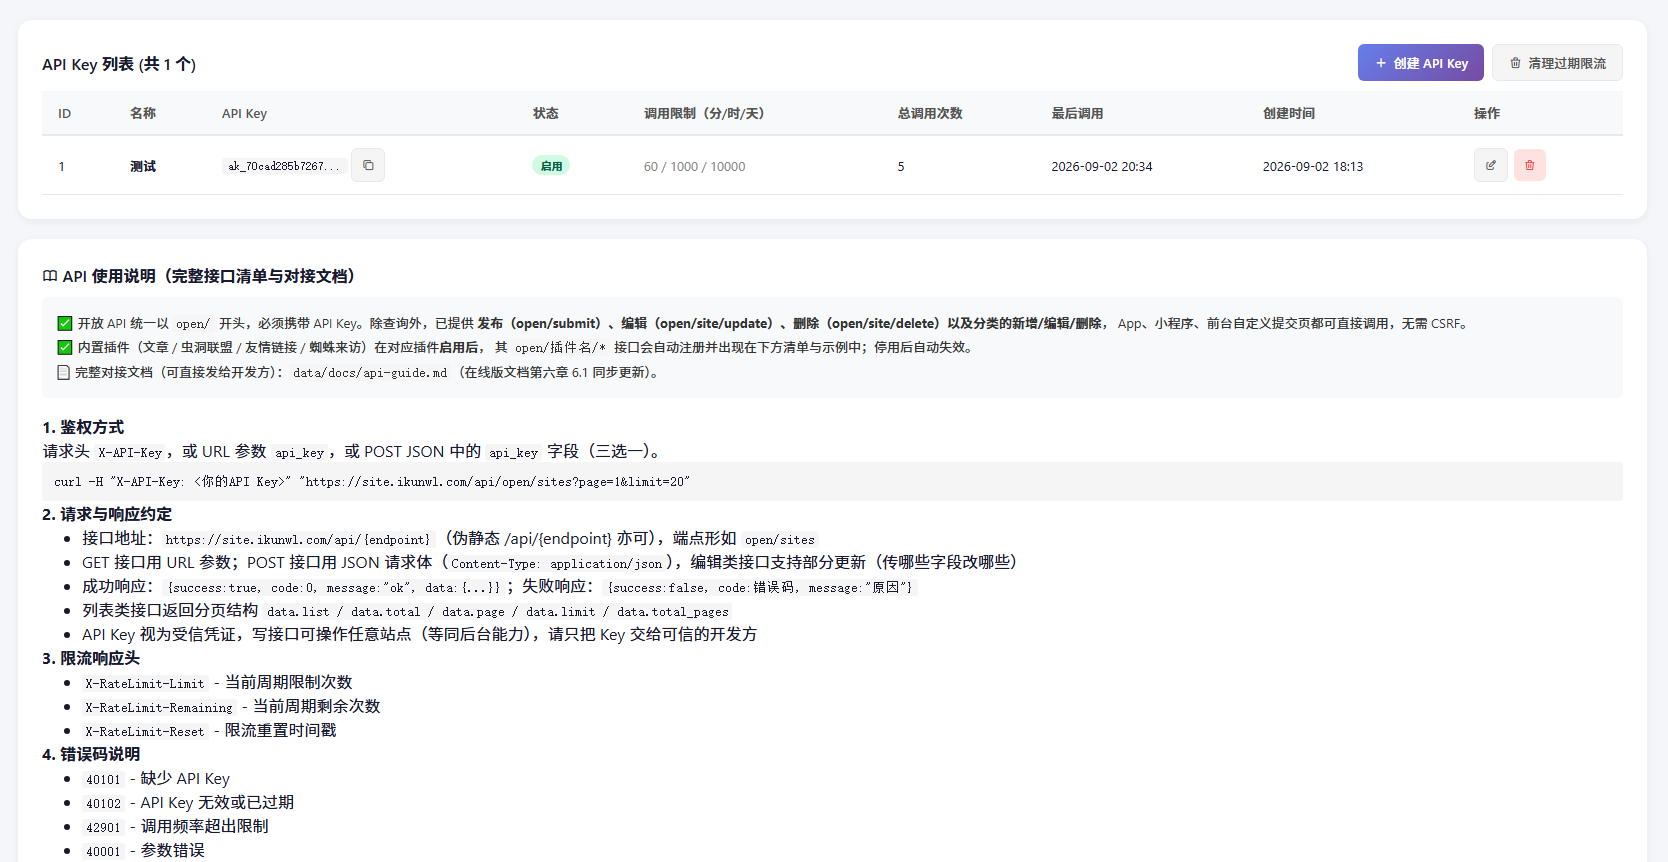The width and height of the screenshot is (1668, 862).
Task: Click the first green checkmark in the notes
Action: [65, 323]
